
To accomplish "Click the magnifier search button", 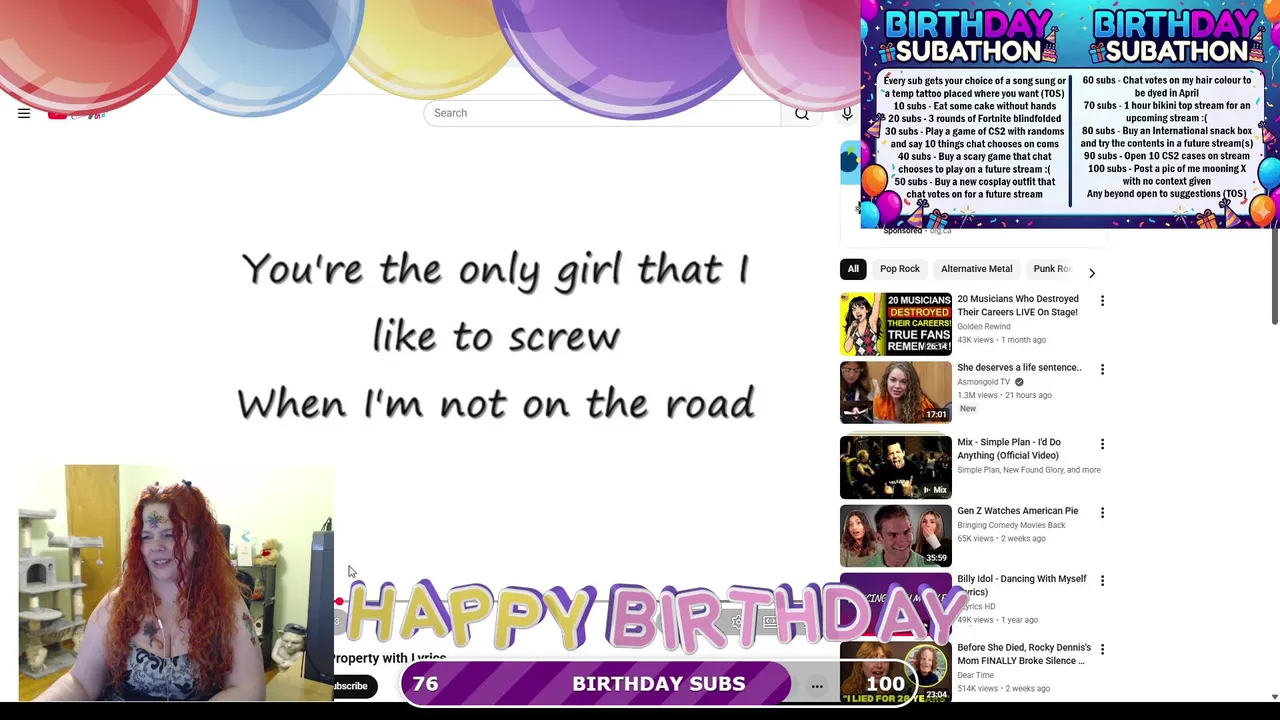I will click(x=802, y=113).
